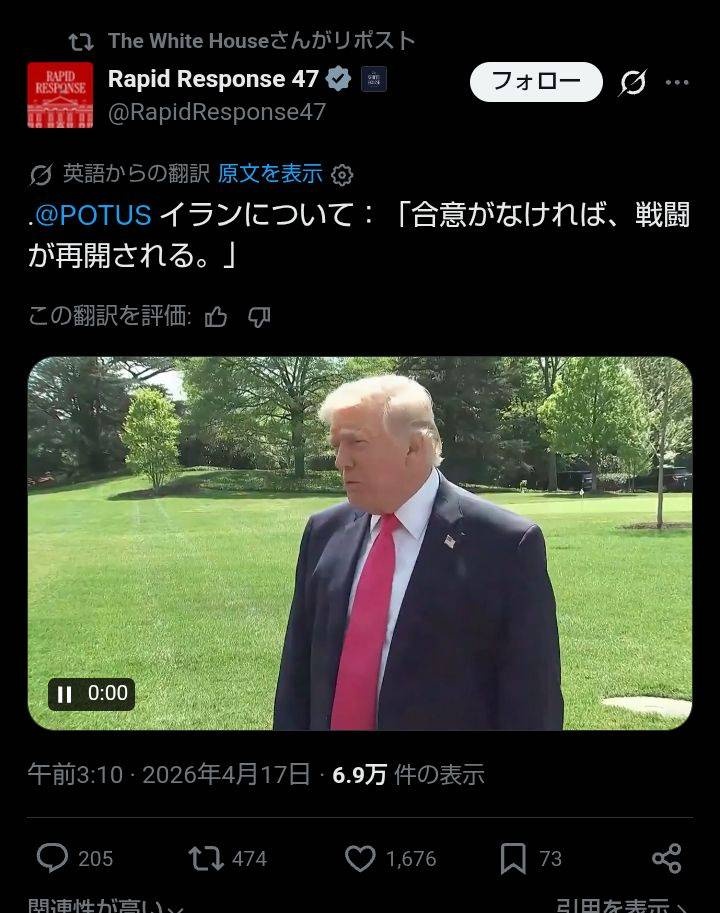Follow Rapid Response 47 with フォロー button
720x913 pixels.
(x=536, y=82)
